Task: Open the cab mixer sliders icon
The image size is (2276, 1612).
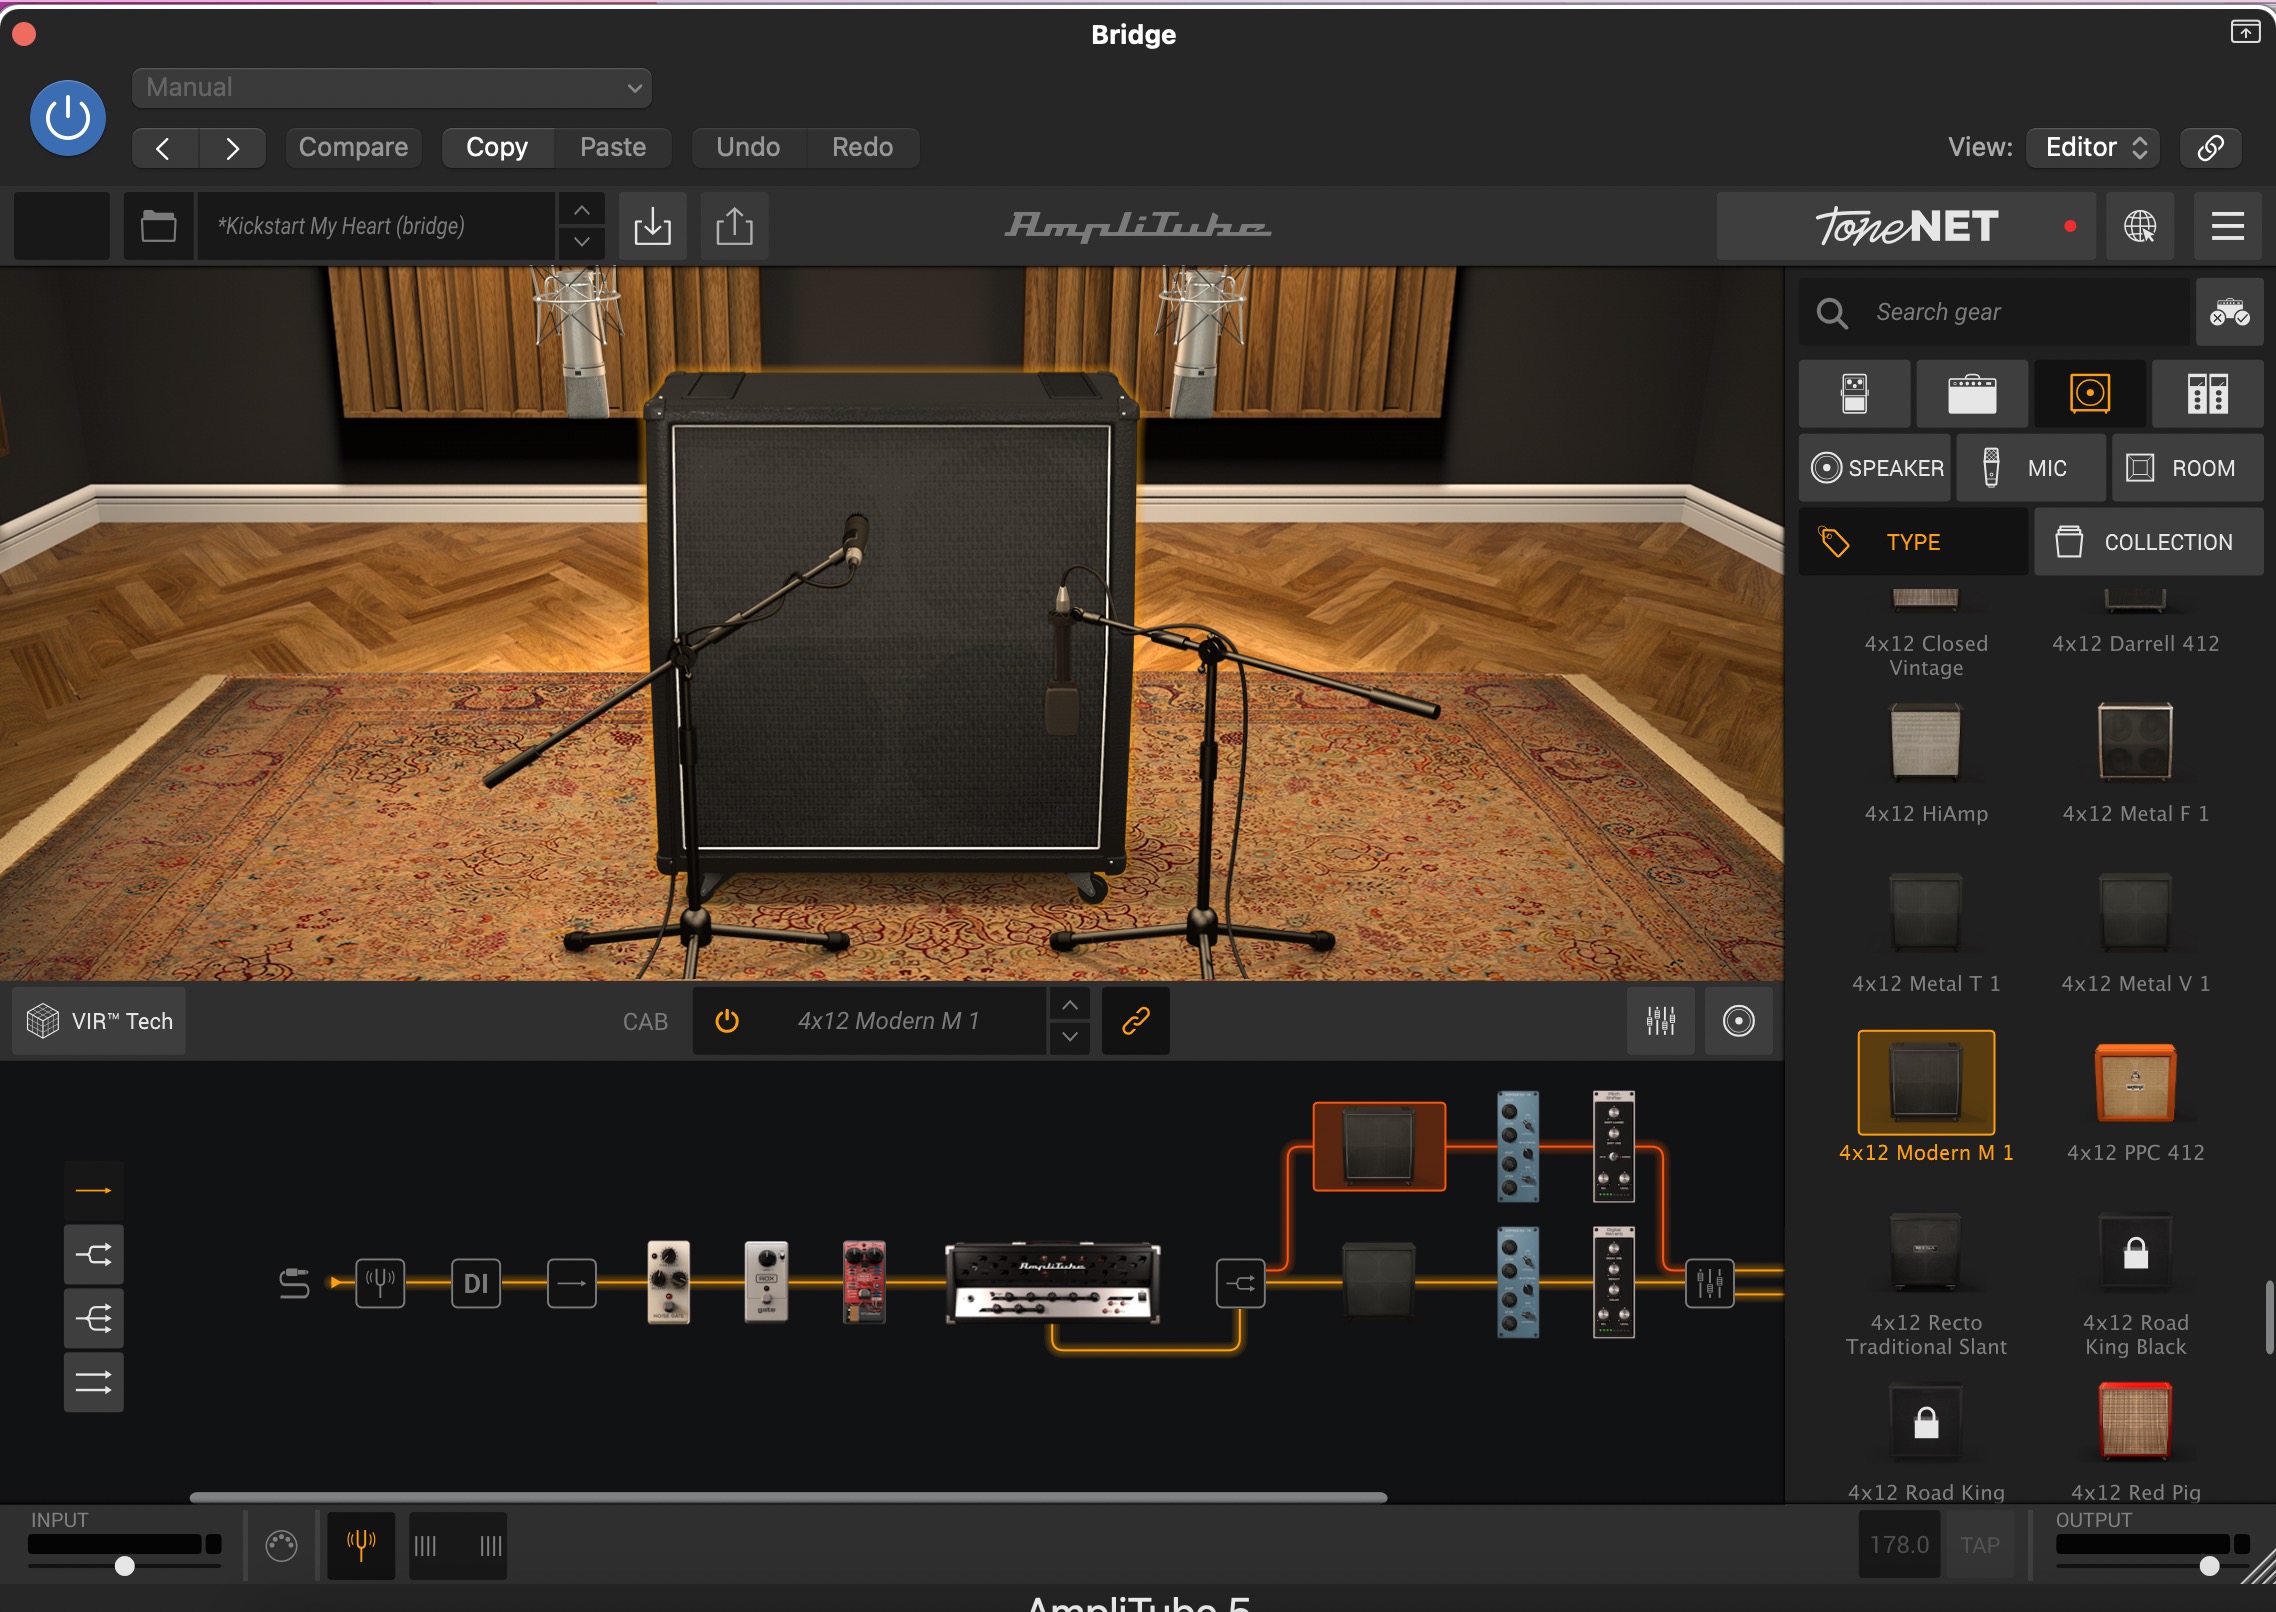Action: tap(1661, 1021)
